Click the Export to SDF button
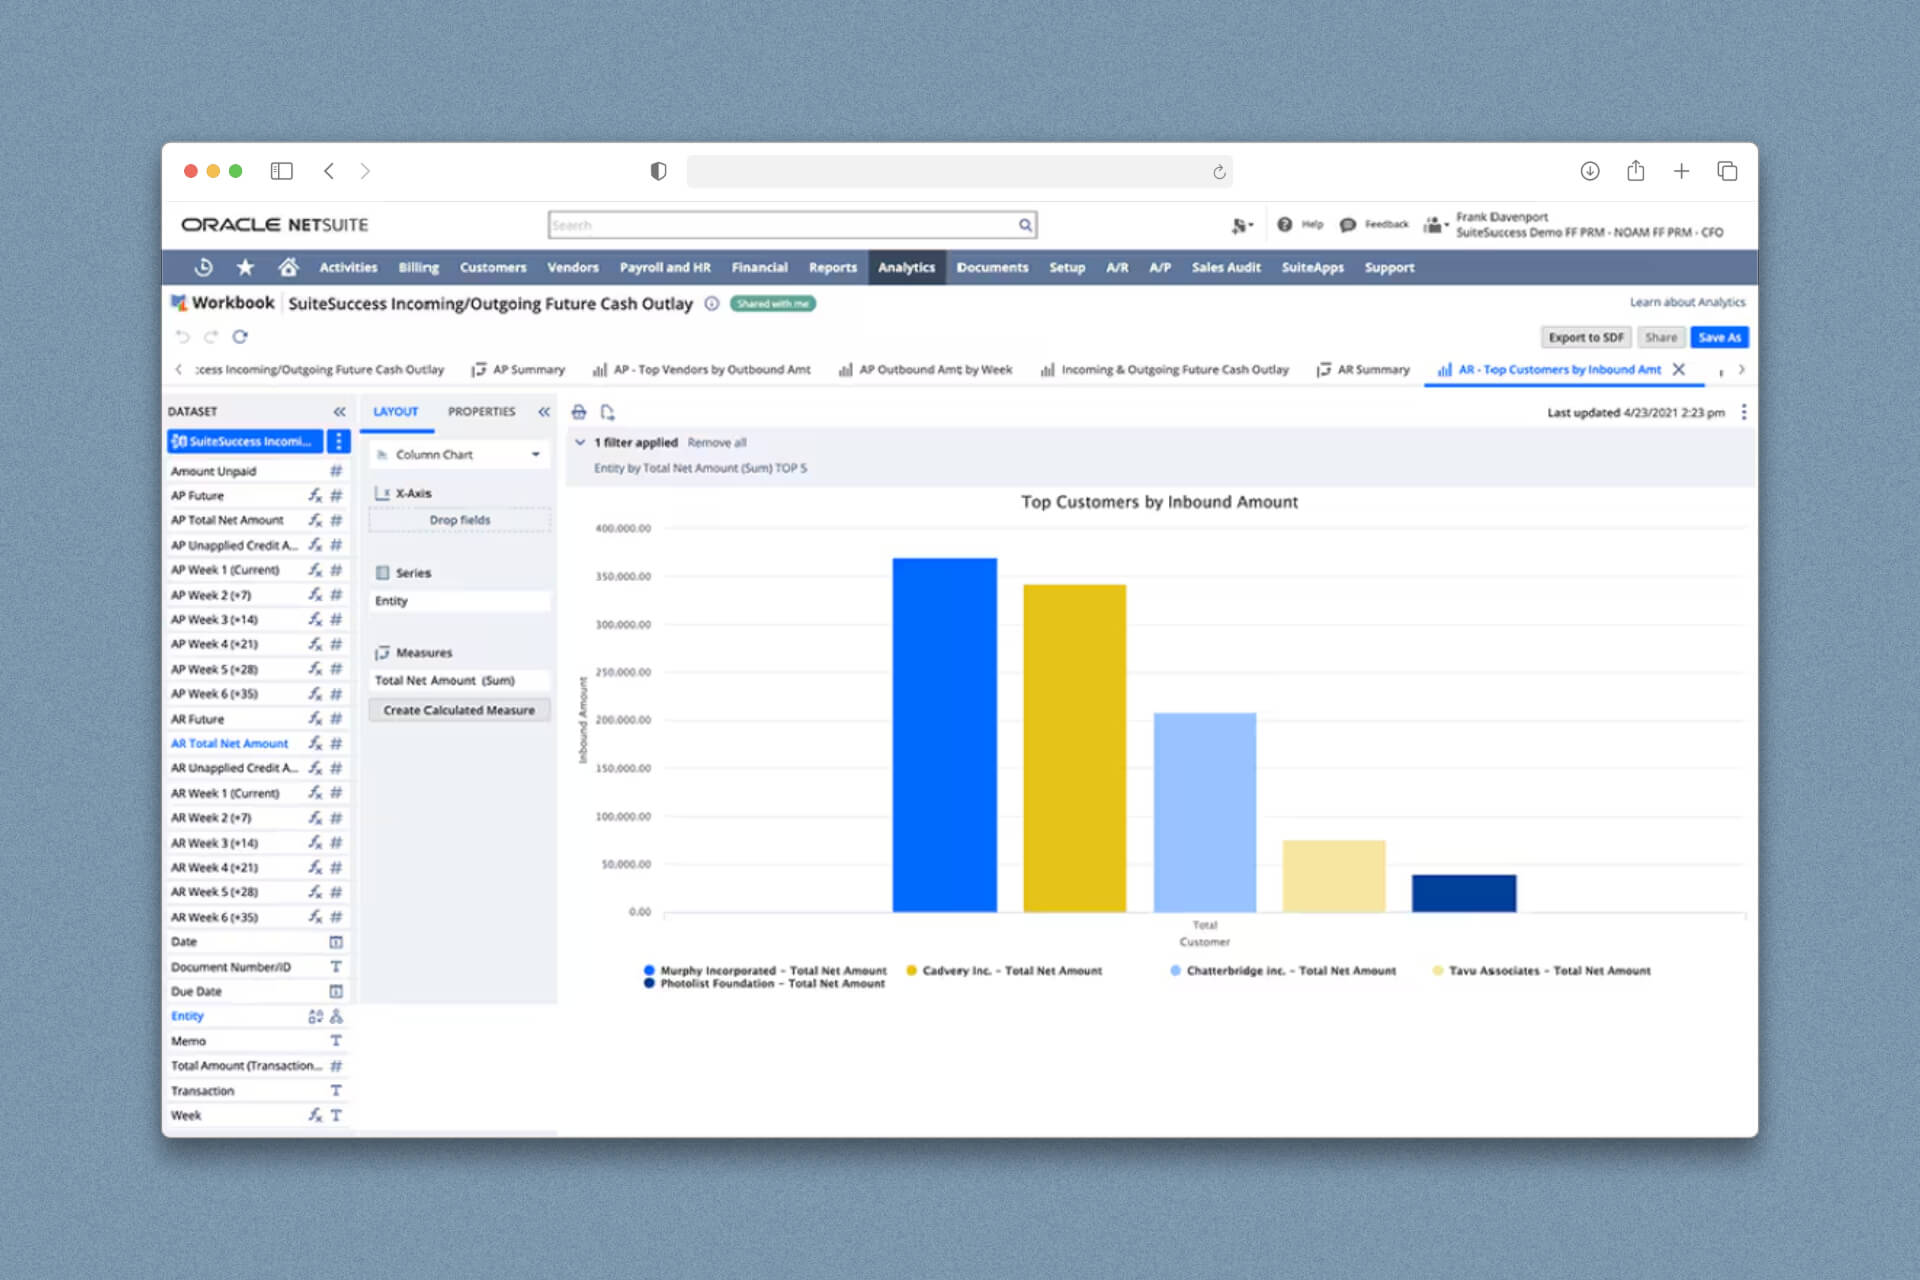The image size is (1920, 1280). coord(1586,338)
